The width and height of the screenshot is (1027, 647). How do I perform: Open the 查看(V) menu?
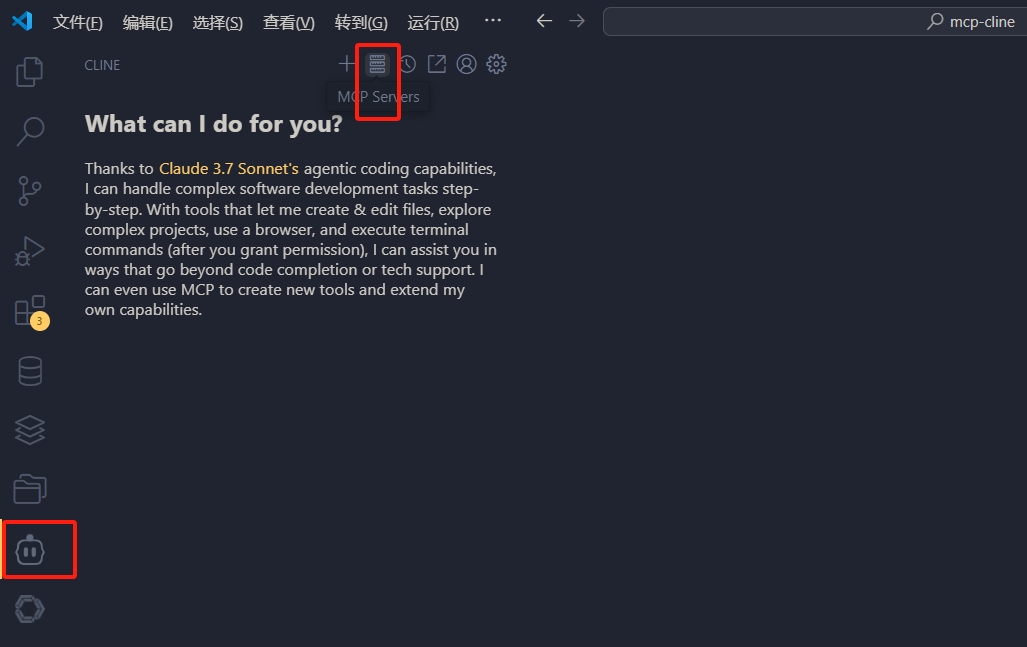288,22
